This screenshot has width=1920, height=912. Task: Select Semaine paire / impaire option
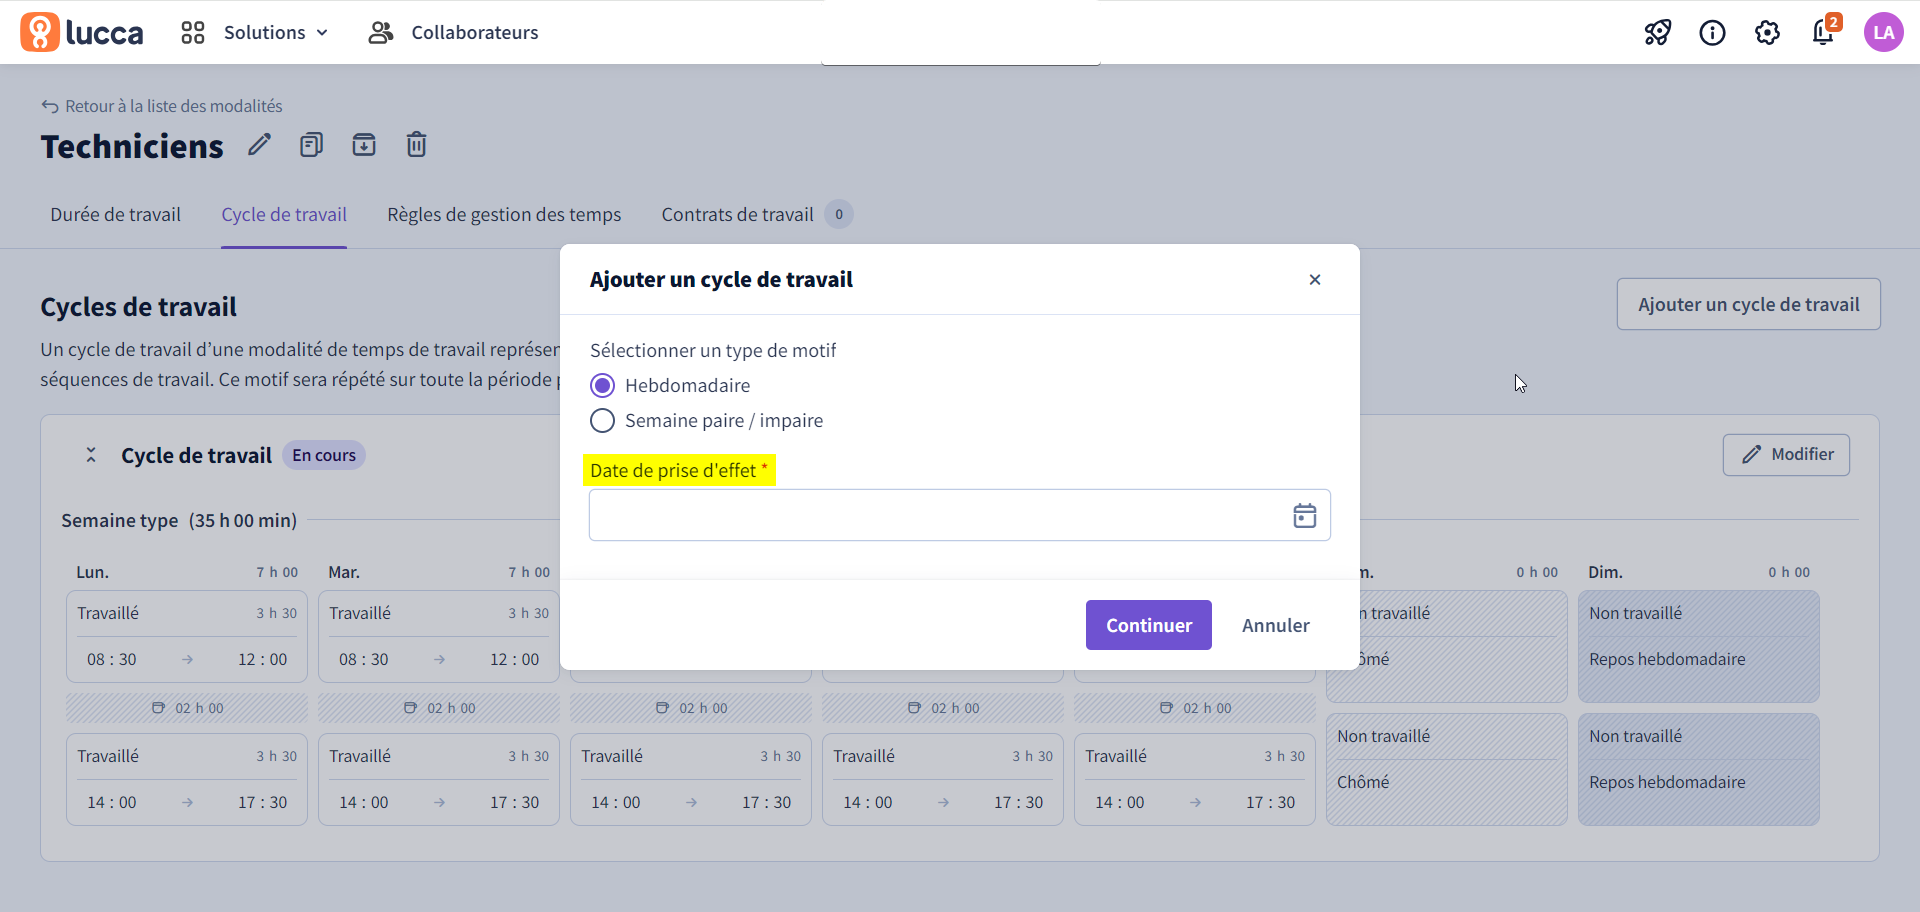[603, 421]
